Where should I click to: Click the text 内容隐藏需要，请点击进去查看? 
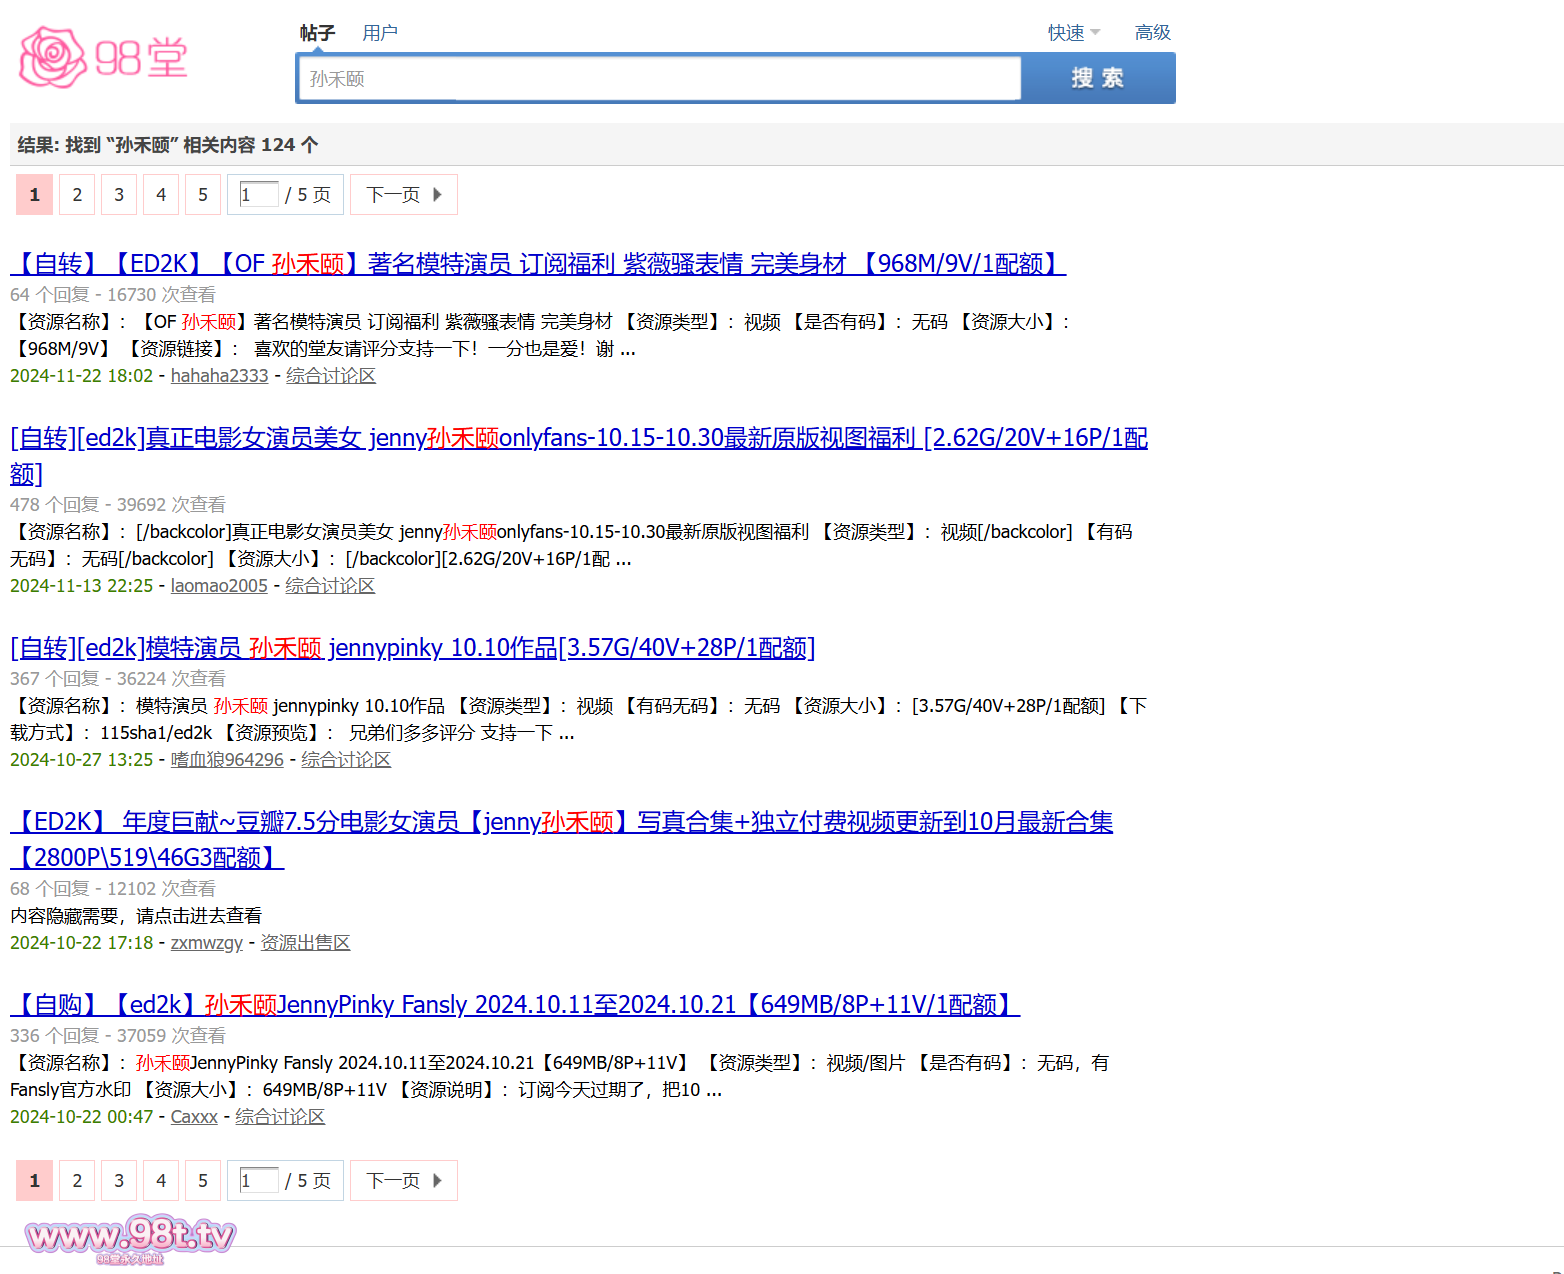136,916
